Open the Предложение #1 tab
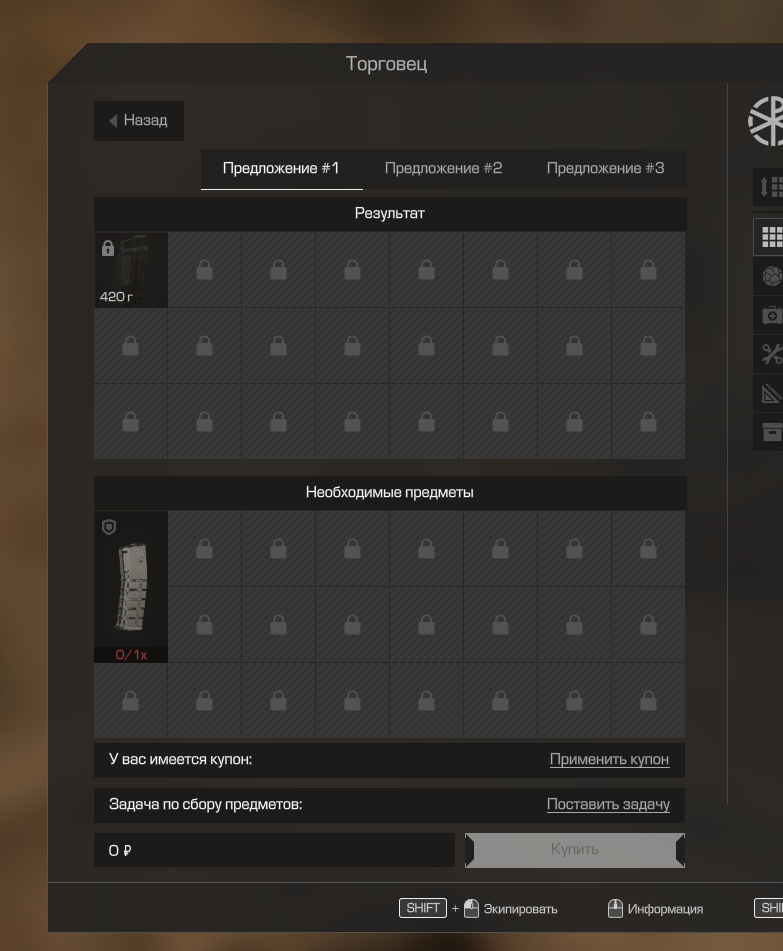 pyautogui.click(x=281, y=169)
